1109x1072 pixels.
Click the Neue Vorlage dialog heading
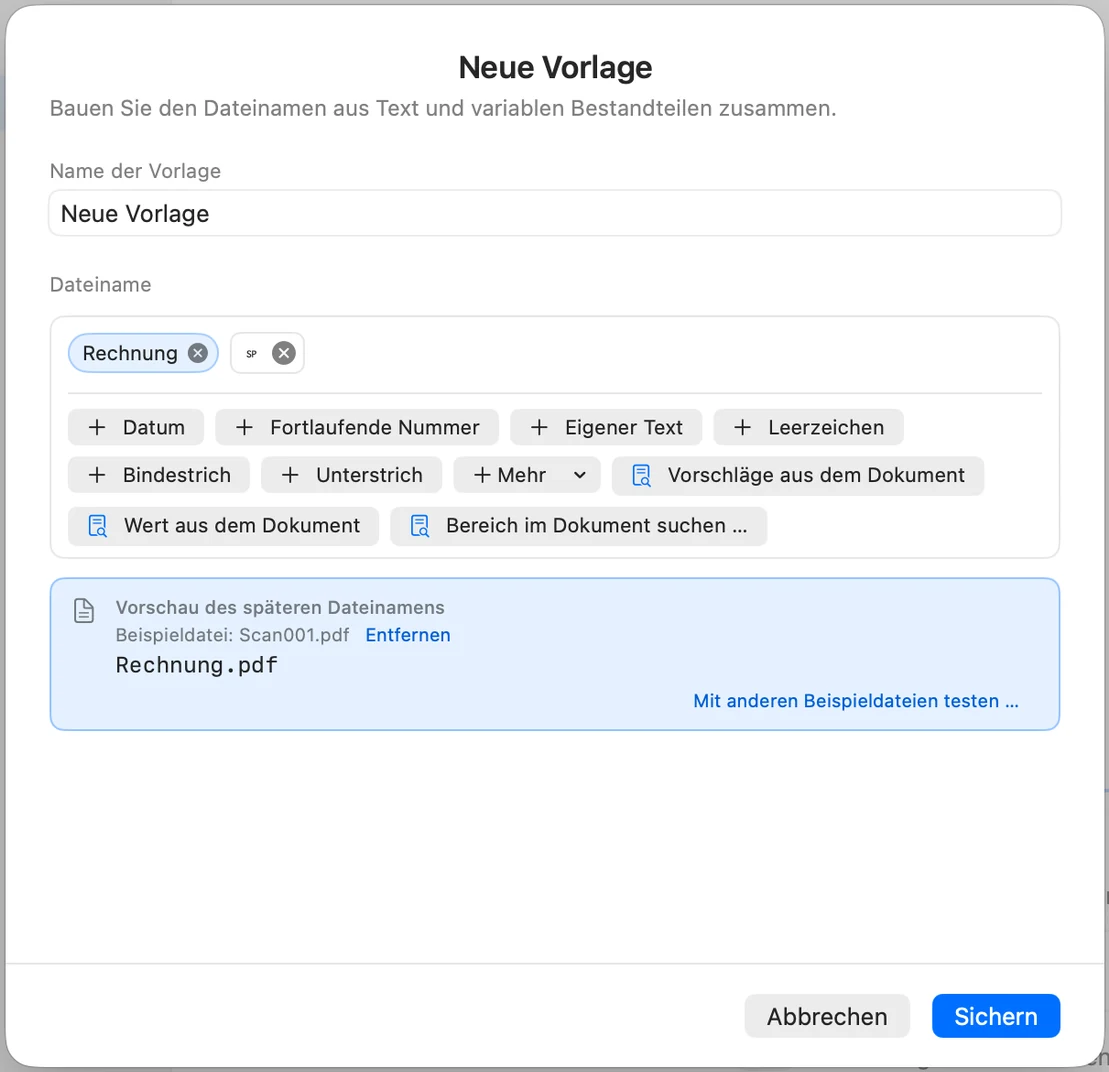pos(555,67)
